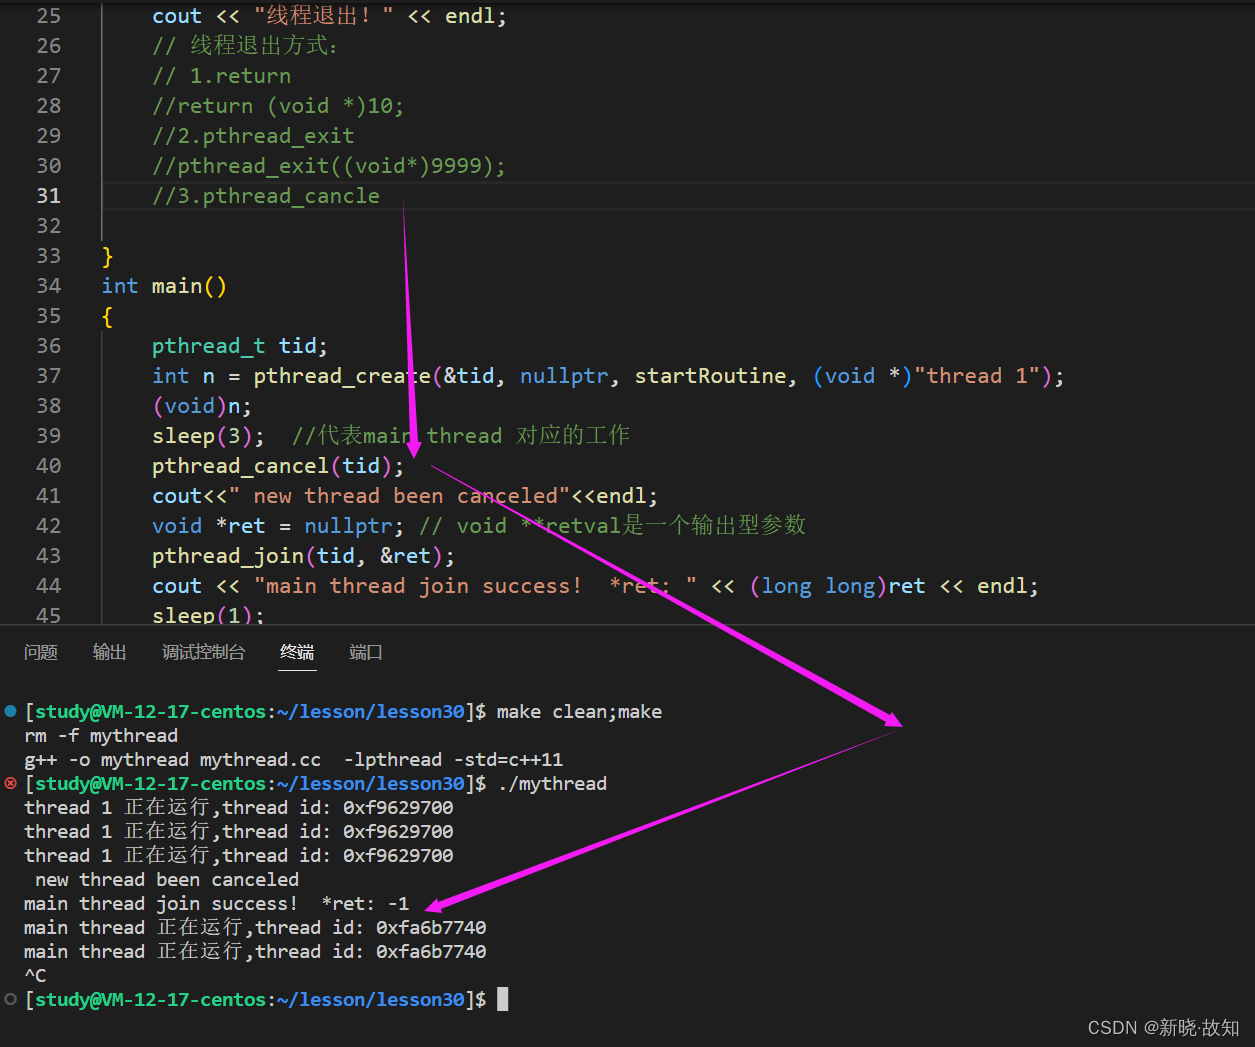The width and height of the screenshot is (1255, 1047).
Task: Click the blue dot beside make clean command
Action: click(x=11, y=711)
